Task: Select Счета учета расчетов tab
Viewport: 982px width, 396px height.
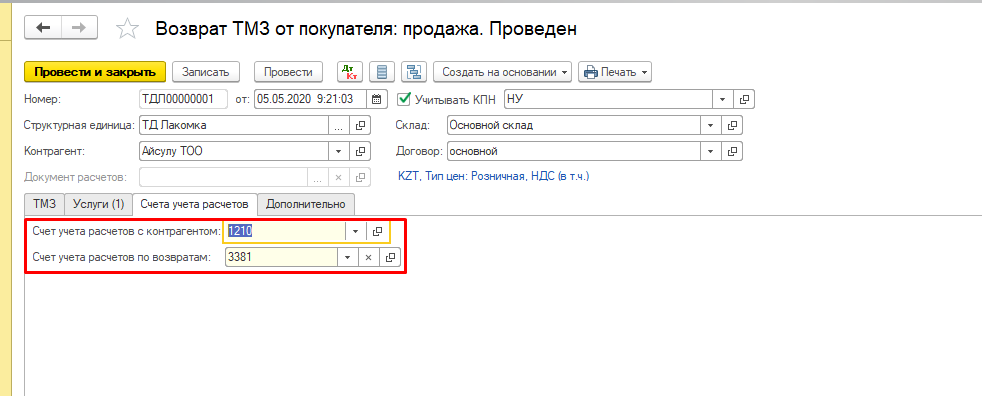Action: pyautogui.click(x=195, y=204)
